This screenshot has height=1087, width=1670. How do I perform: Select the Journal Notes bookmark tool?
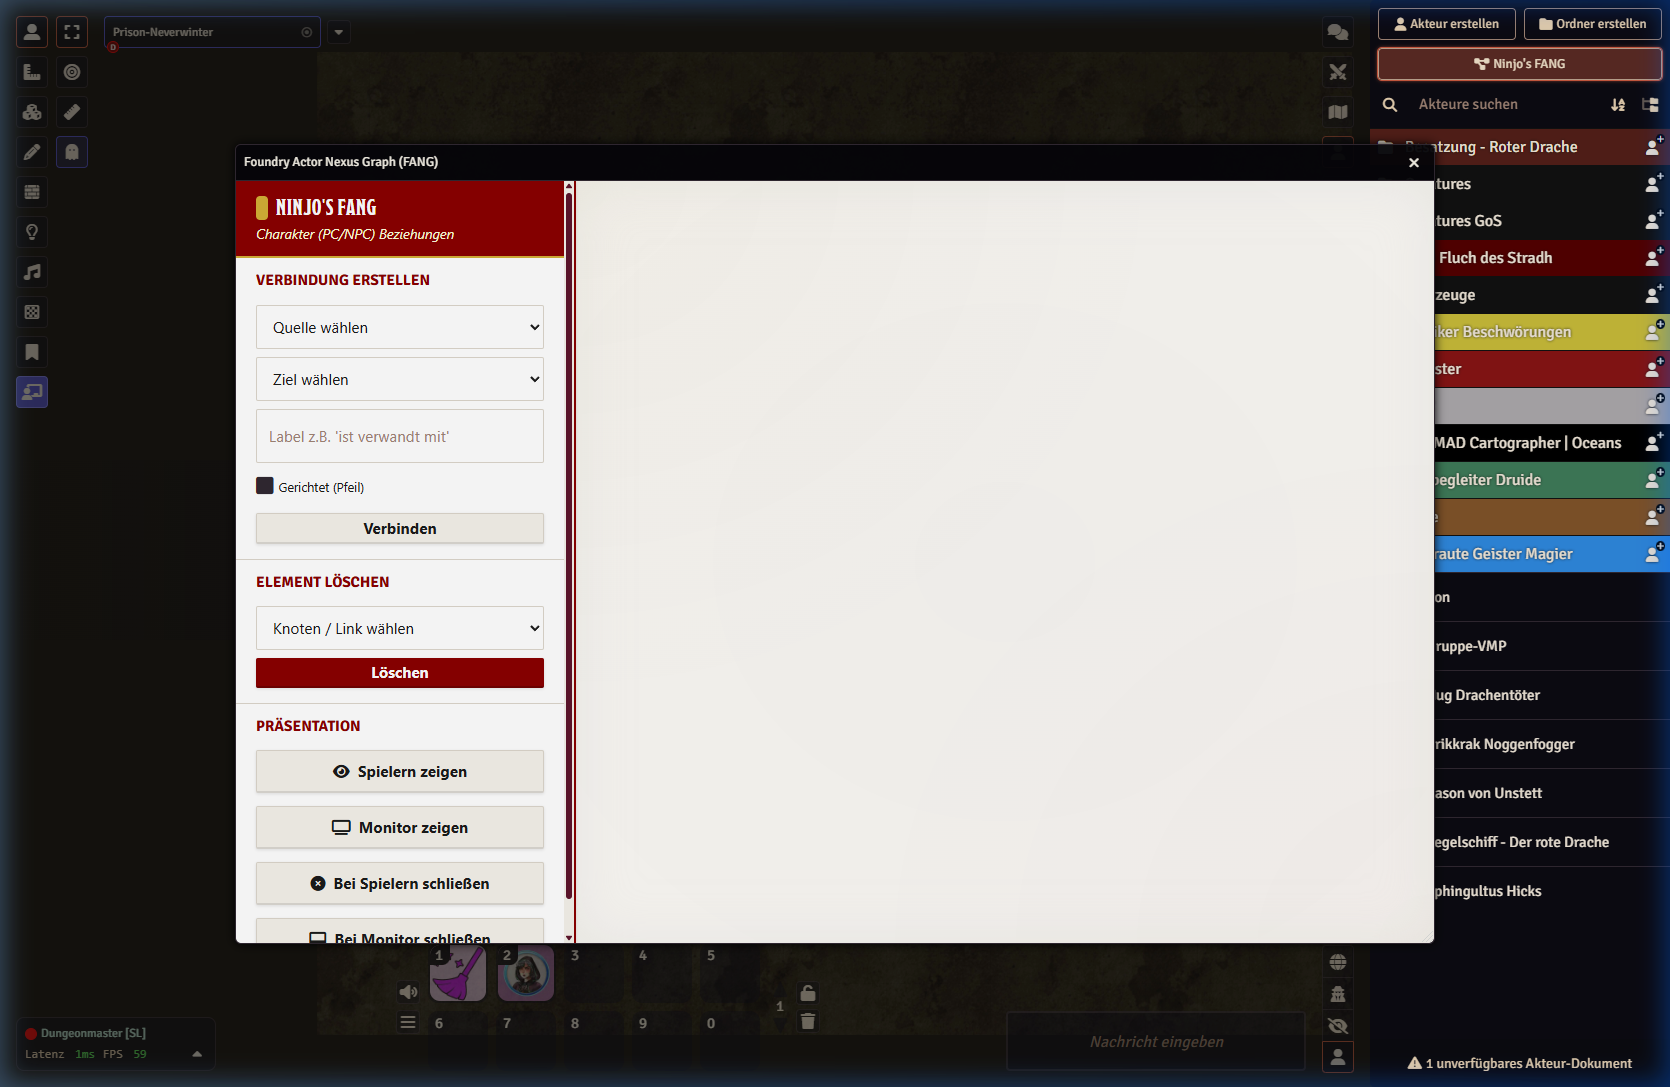click(x=32, y=352)
